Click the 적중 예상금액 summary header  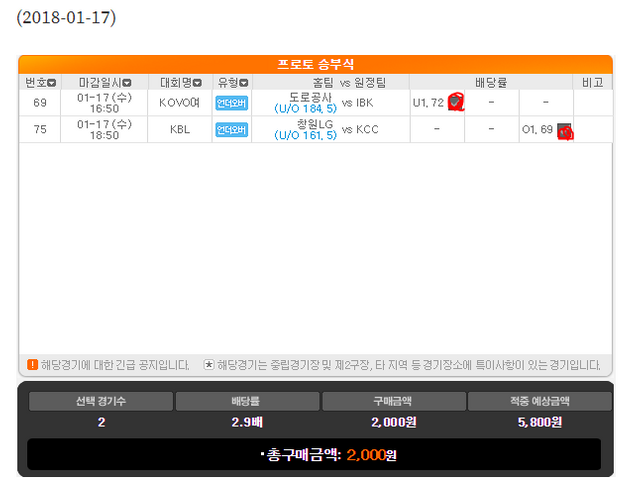tap(540, 401)
